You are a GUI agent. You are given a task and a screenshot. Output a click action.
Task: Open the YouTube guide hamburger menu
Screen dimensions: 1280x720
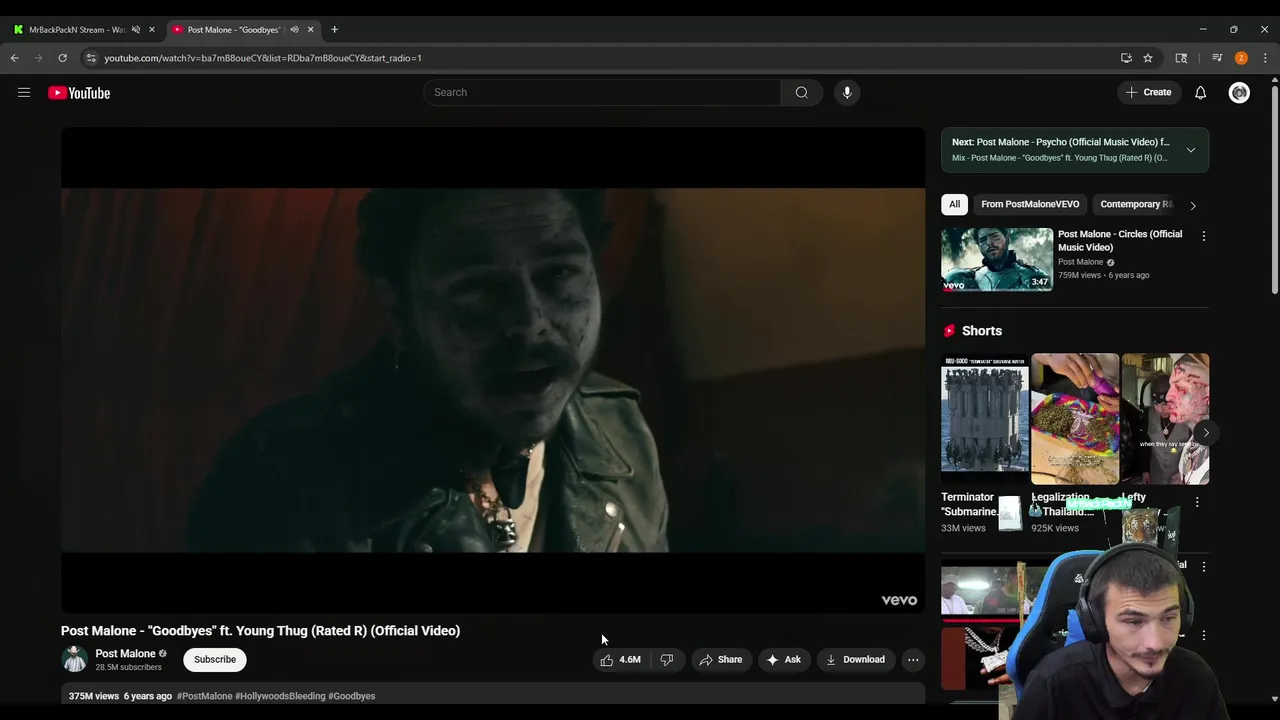[24, 93]
